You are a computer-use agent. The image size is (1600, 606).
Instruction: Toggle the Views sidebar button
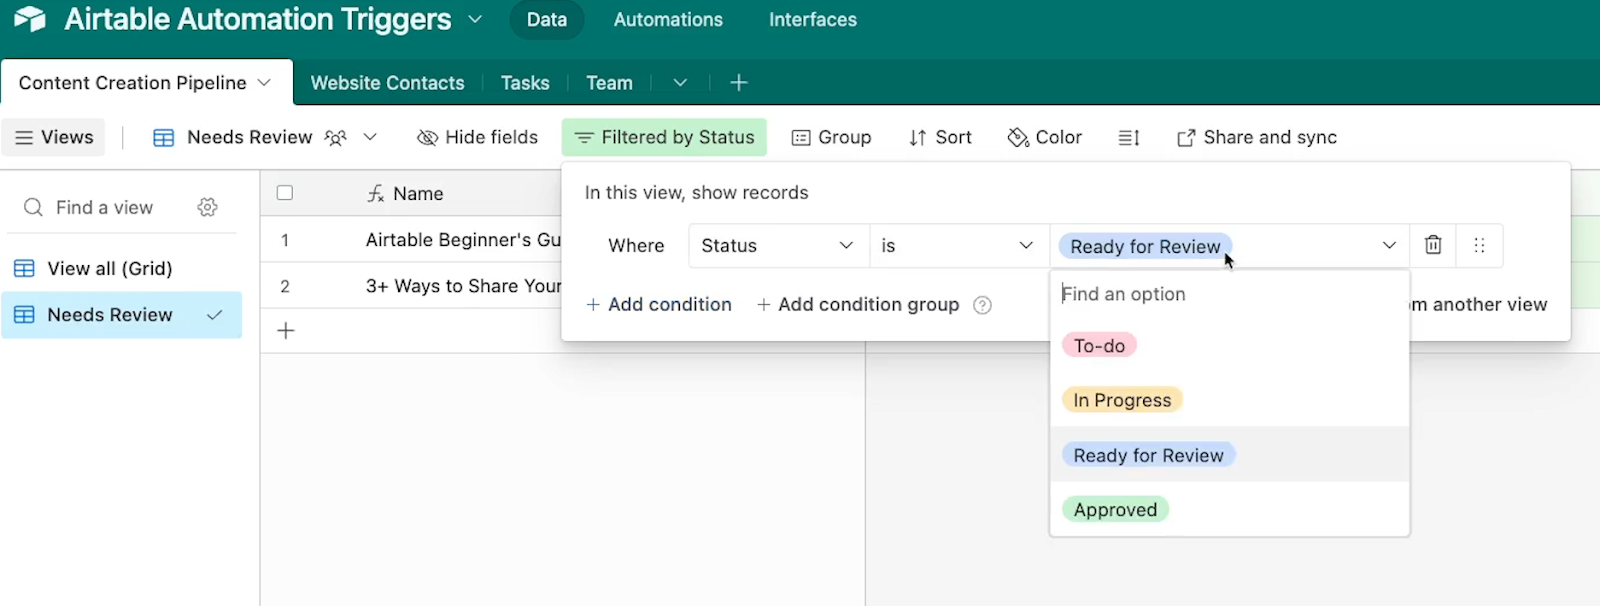pos(54,137)
